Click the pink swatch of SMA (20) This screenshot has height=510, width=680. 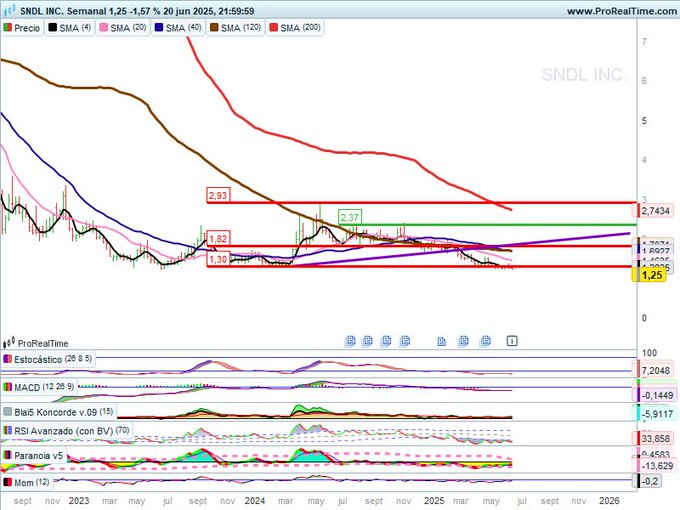point(104,28)
